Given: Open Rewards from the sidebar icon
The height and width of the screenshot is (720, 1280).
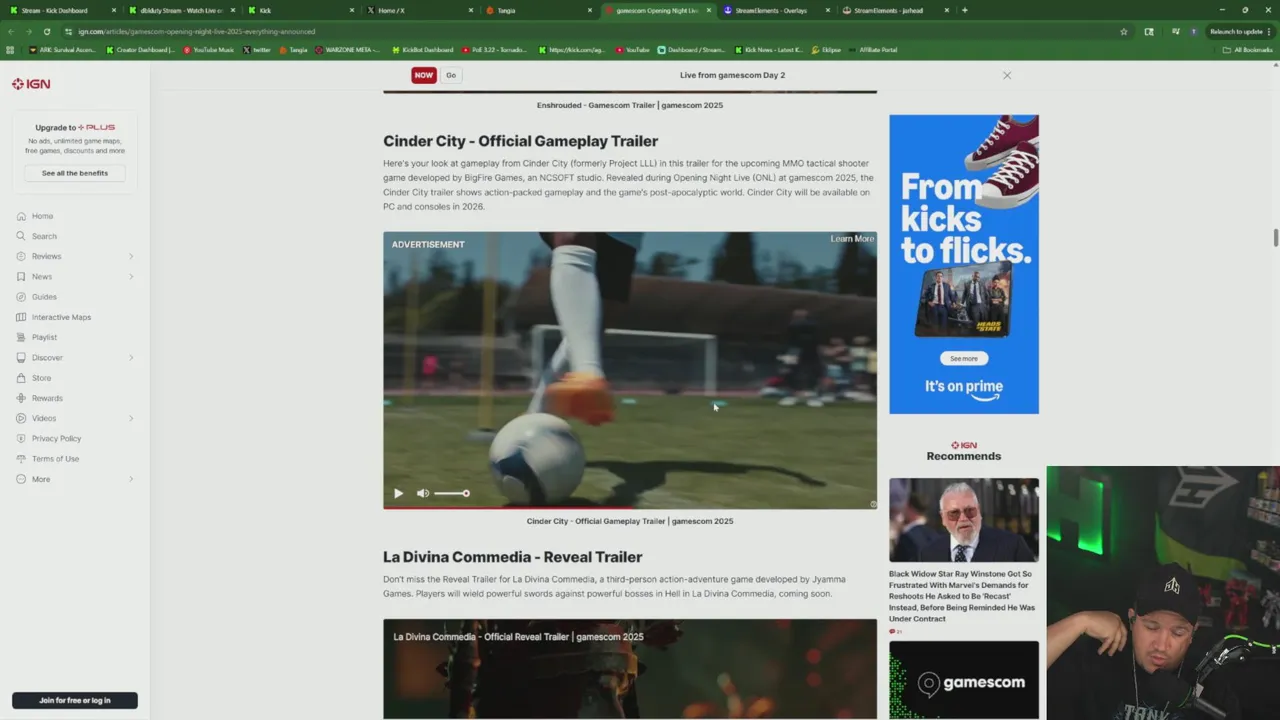Looking at the screenshot, I should [x=21, y=398].
